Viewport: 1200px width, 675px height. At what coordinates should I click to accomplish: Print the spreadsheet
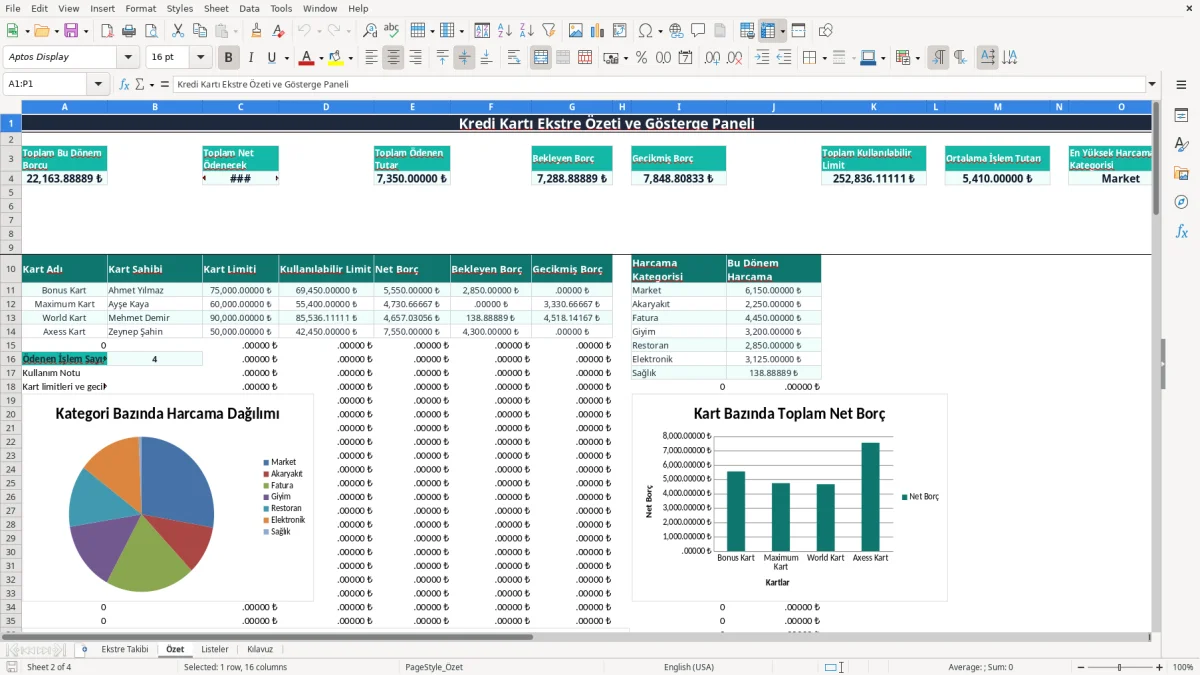pos(129,31)
